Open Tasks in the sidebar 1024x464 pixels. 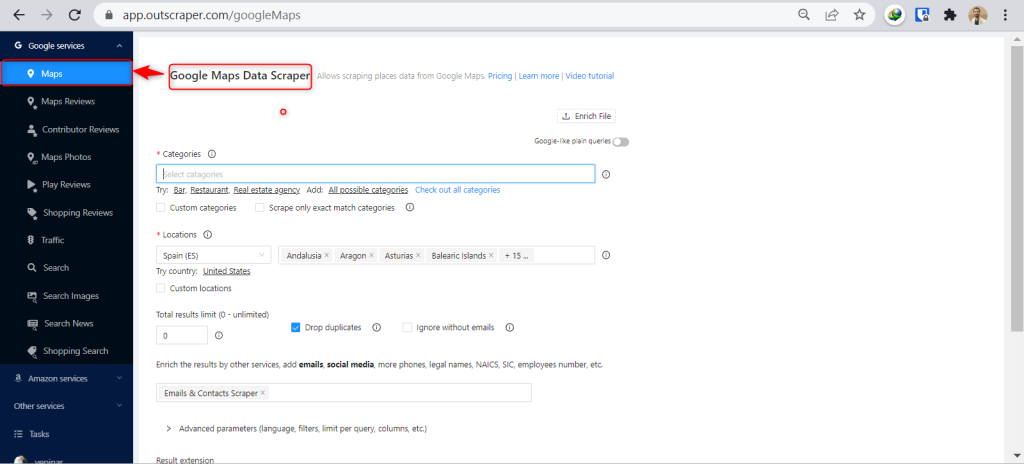[39, 434]
